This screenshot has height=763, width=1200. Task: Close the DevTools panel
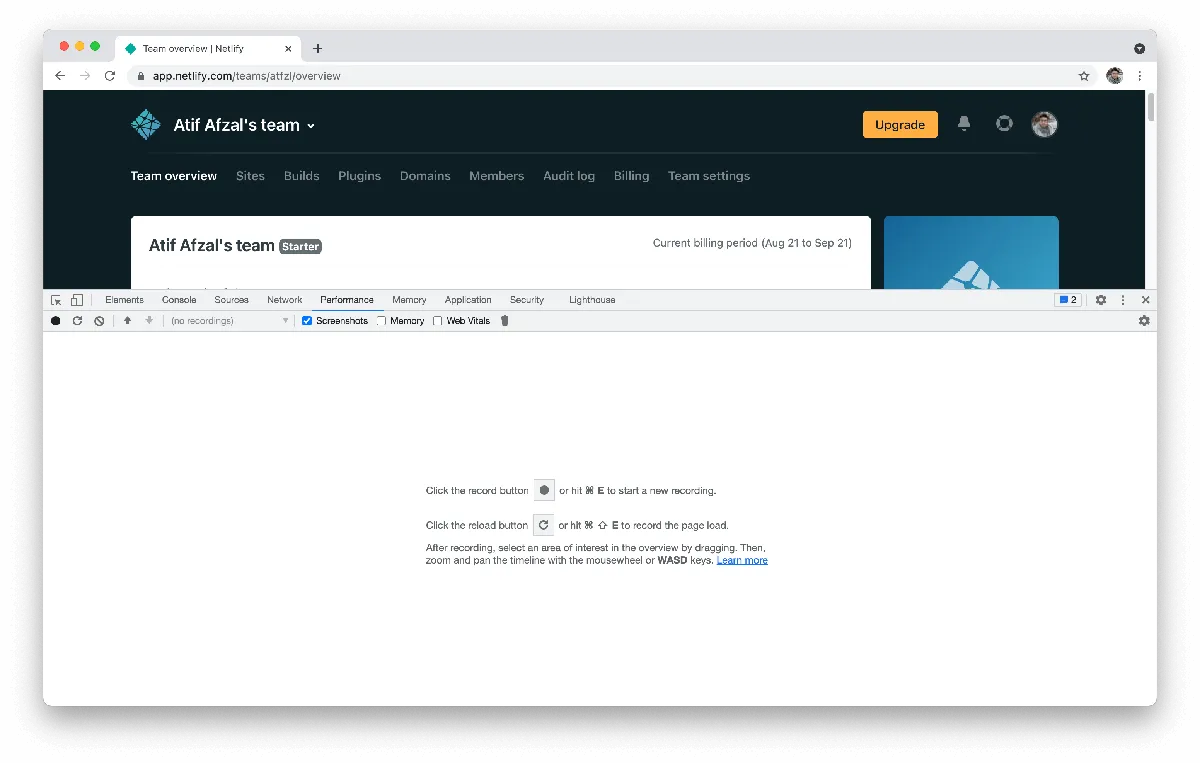click(x=1146, y=300)
